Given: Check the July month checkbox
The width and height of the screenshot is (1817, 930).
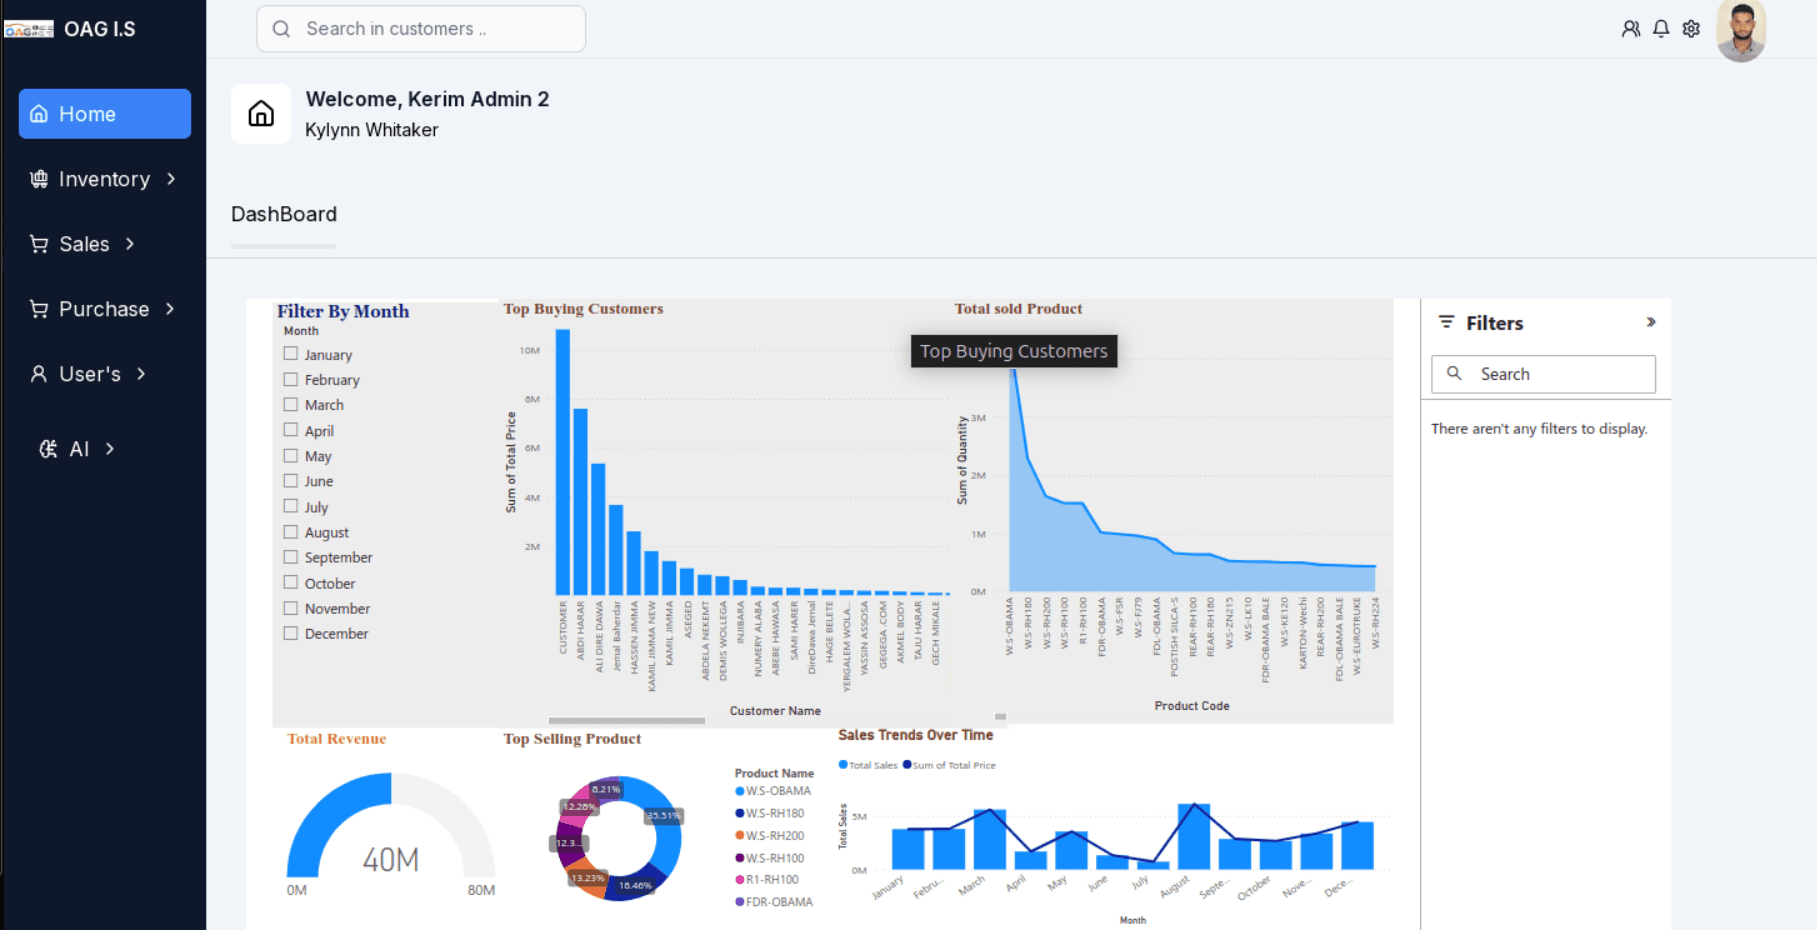Looking at the screenshot, I should [291, 506].
